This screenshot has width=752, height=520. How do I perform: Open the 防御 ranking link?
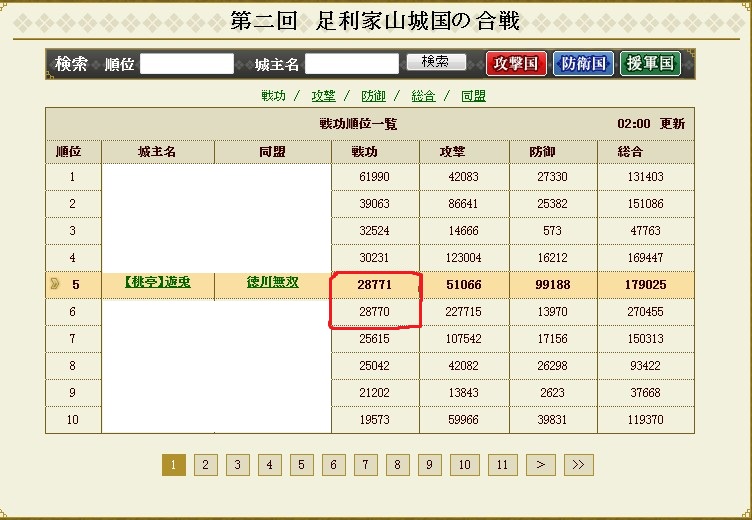coord(373,96)
